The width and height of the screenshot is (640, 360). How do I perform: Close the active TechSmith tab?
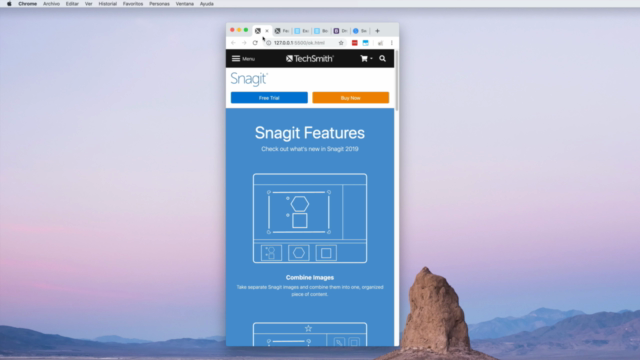[x=267, y=31]
